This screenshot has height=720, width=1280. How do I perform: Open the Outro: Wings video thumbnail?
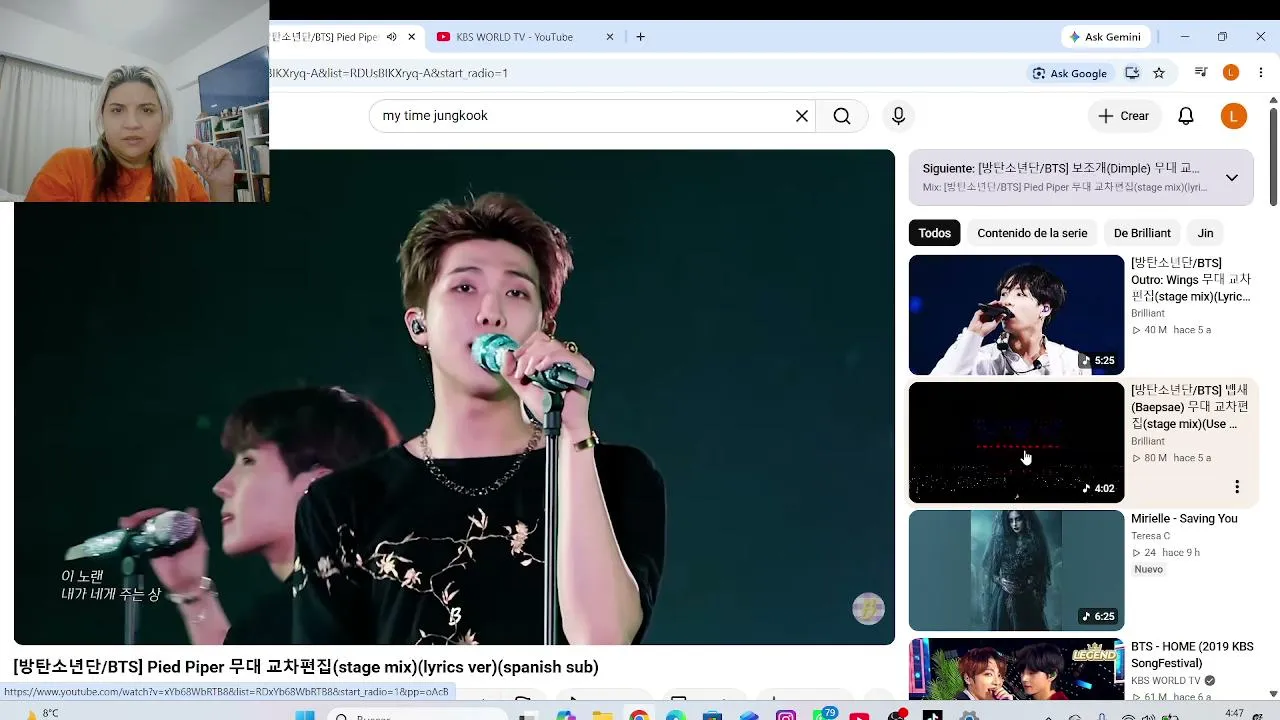1016,315
